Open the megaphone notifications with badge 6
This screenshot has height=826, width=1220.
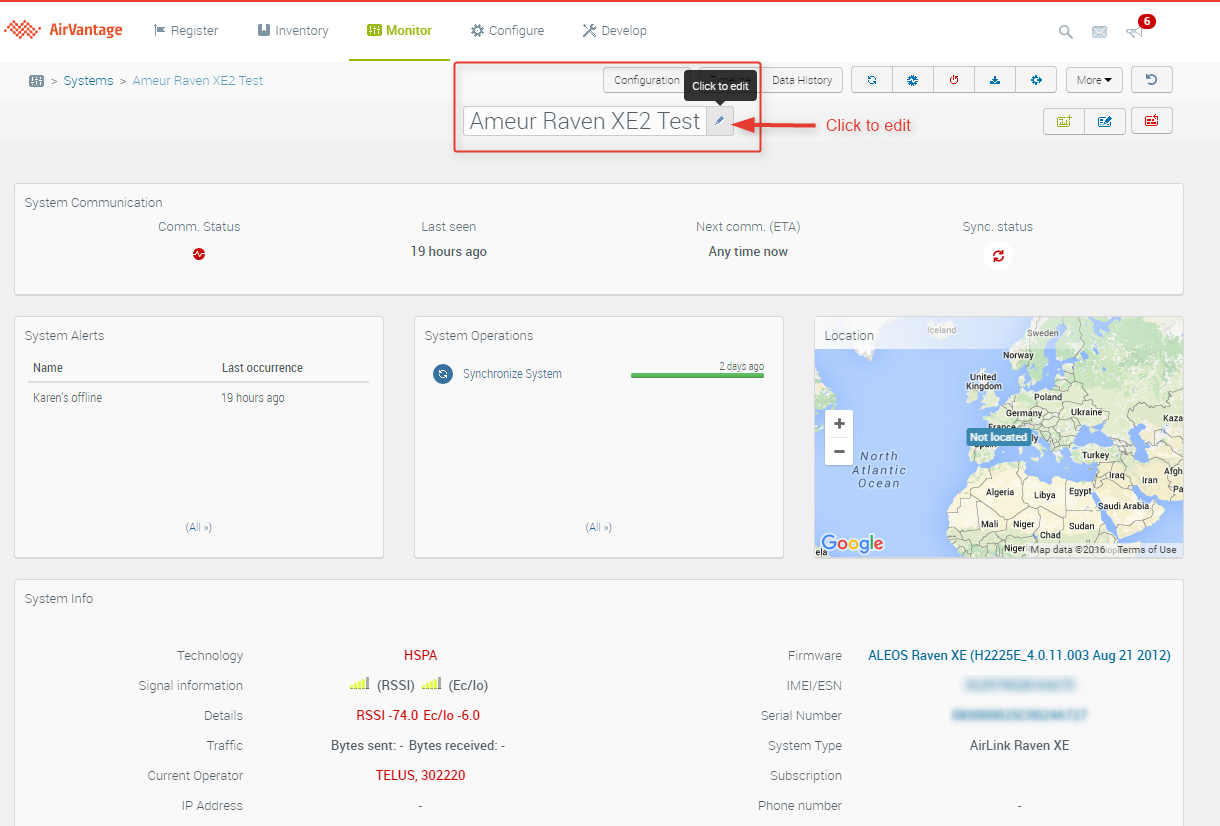pos(1134,32)
